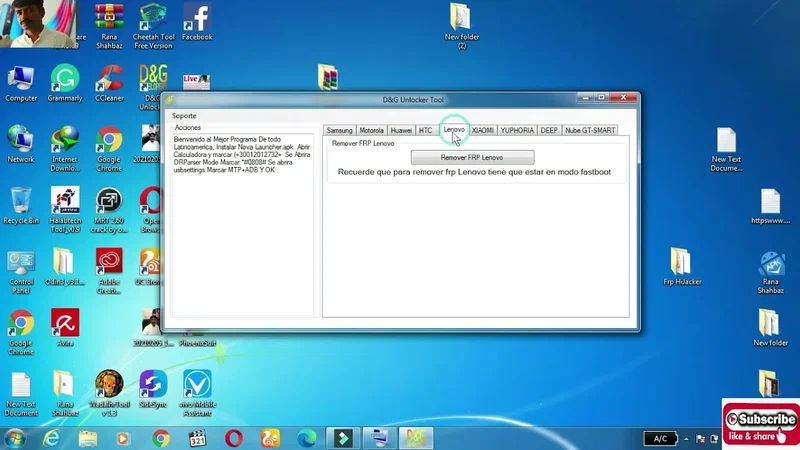Click the HTC tab
The height and width of the screenshot is (450, 800).
426,130
